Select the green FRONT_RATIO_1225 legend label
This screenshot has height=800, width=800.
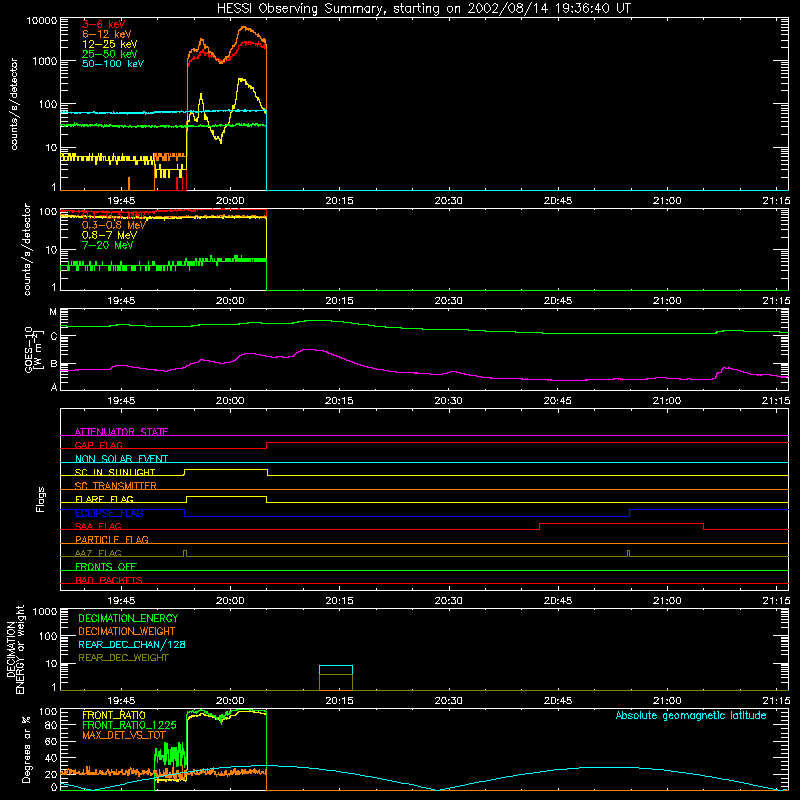coord(129,725)
